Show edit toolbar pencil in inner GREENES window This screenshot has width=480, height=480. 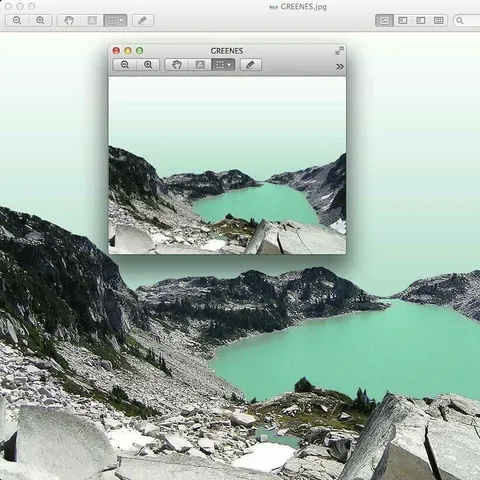[x=251, y=64]
